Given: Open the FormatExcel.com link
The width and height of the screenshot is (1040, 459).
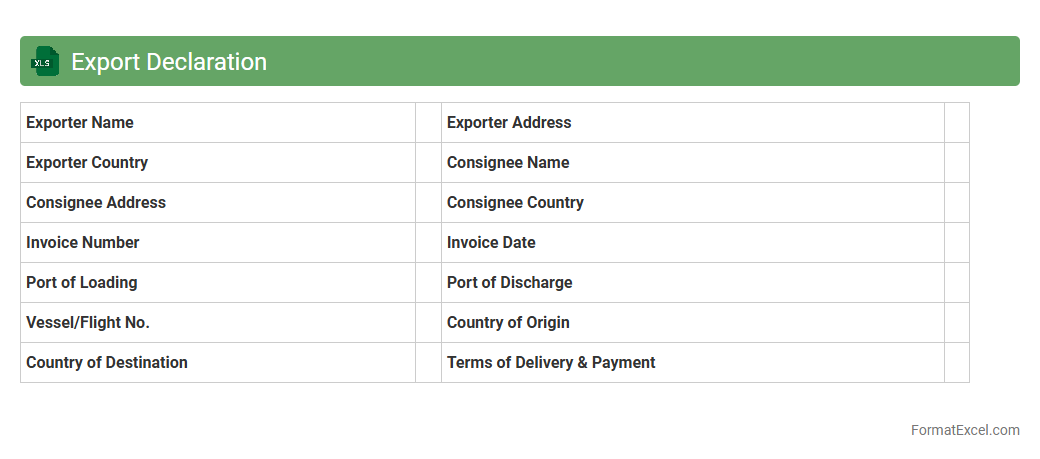Looking at the screenshot, I should pyautogui.click(x=964, y=430).
